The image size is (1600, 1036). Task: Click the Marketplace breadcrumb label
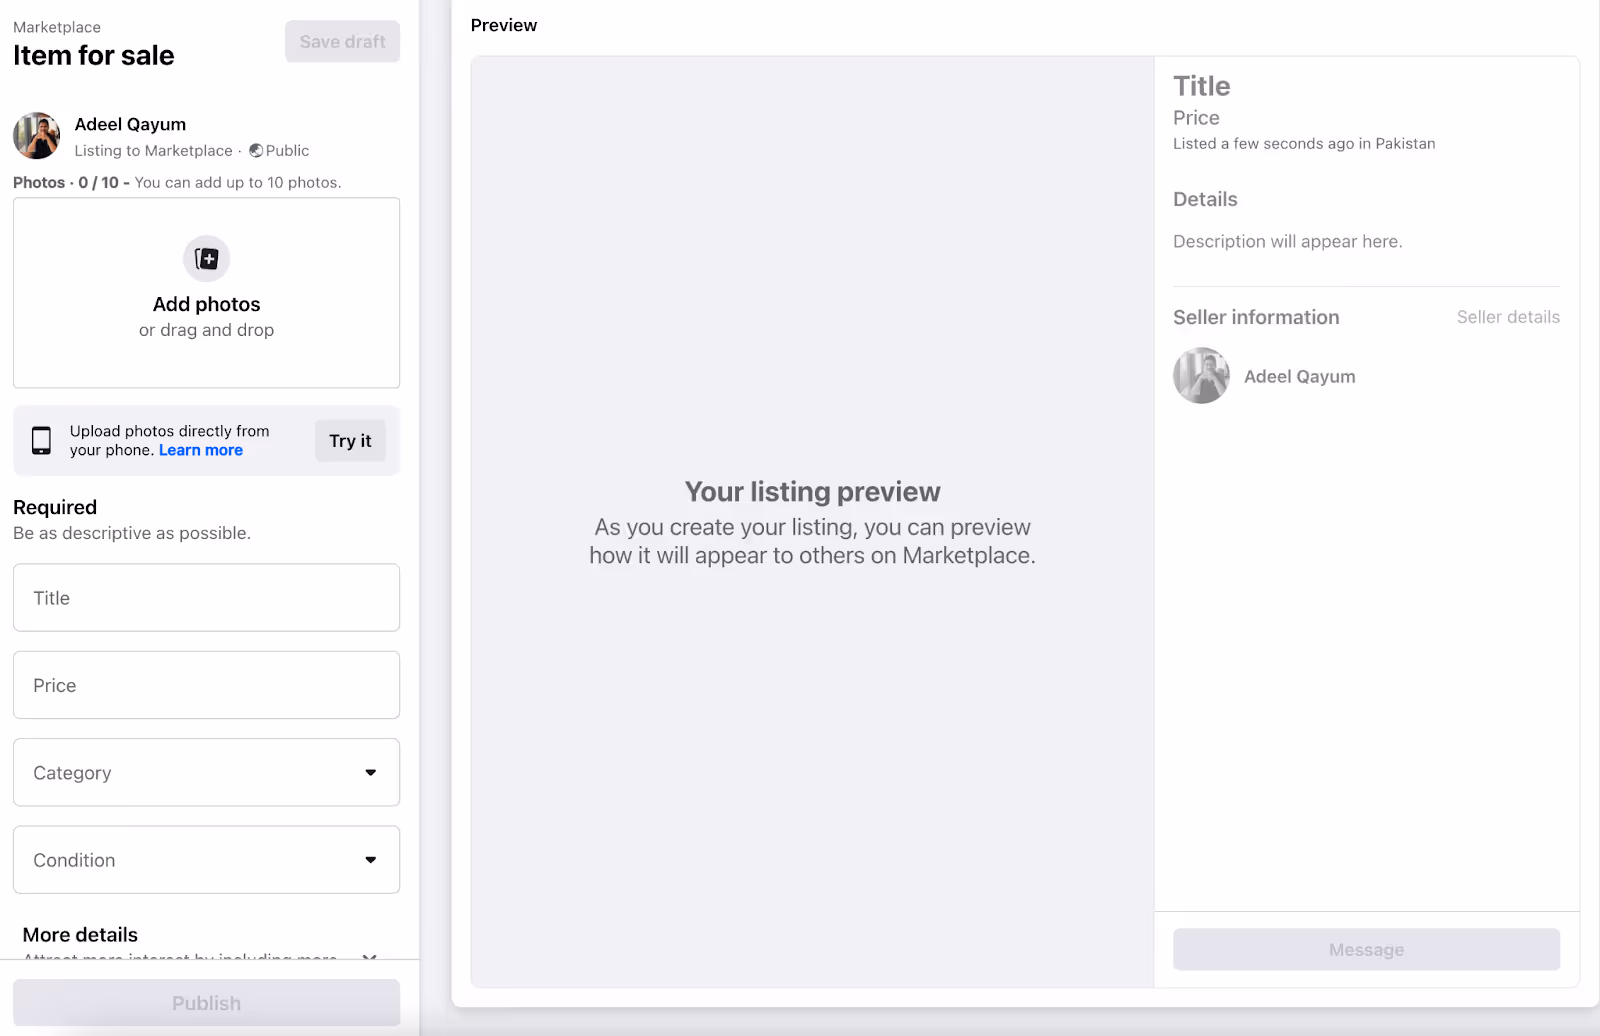click(x=56, y=26)
